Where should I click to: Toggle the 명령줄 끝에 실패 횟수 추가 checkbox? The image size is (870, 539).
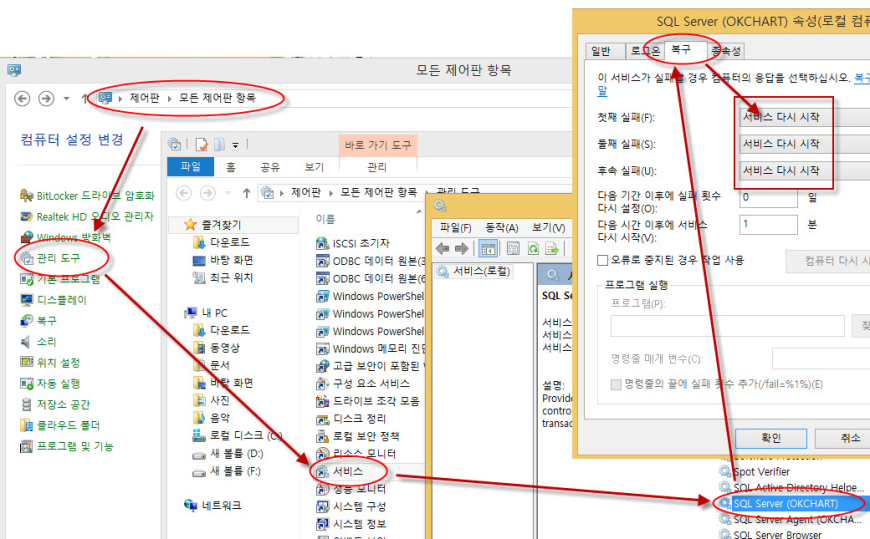pos(615,384)
